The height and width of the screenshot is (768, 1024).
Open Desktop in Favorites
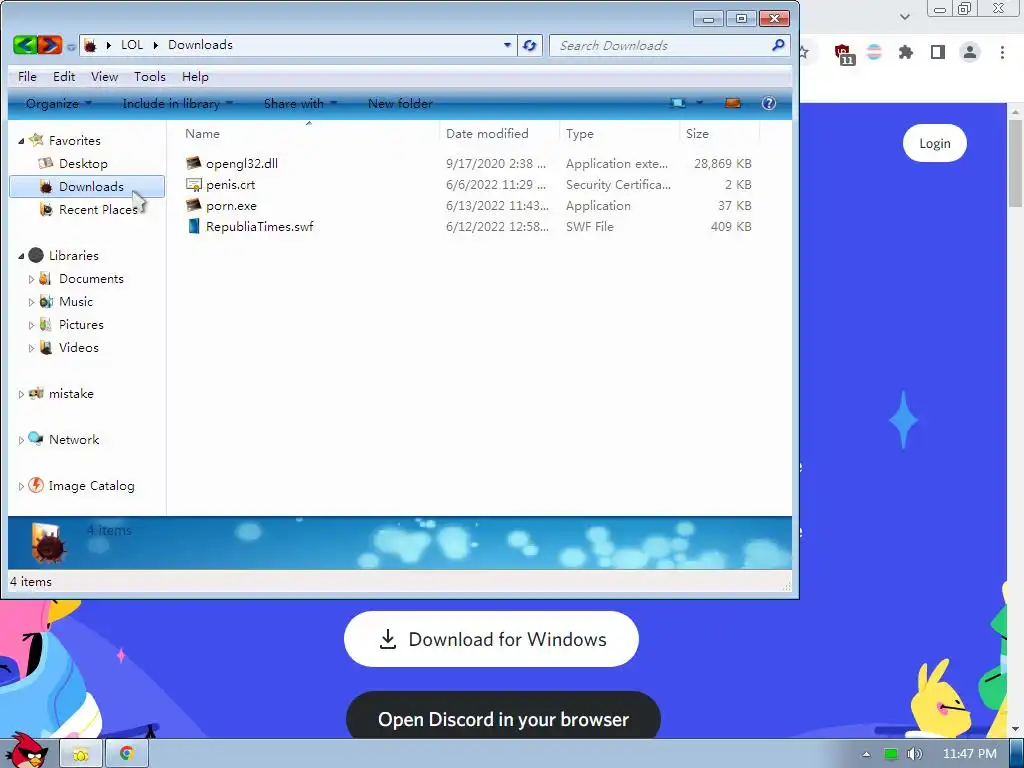83,163
